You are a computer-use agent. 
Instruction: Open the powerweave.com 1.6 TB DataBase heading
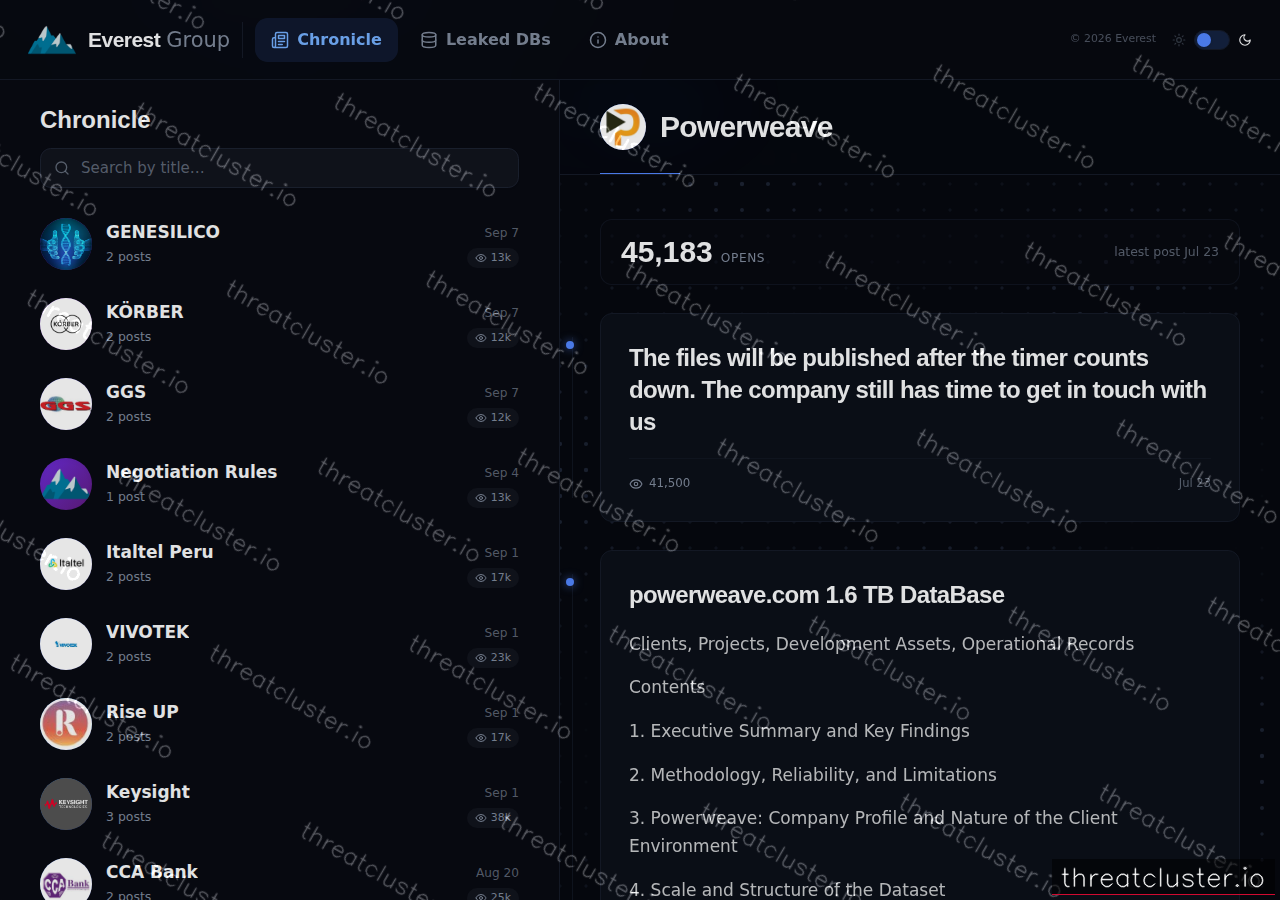[x=817, y=595]
